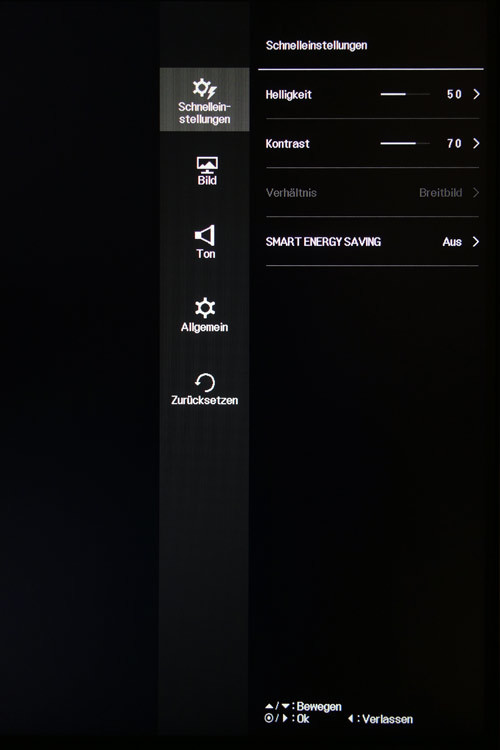
Task: Click the Verlassen exit text
Action: click(x=388, y=719)
